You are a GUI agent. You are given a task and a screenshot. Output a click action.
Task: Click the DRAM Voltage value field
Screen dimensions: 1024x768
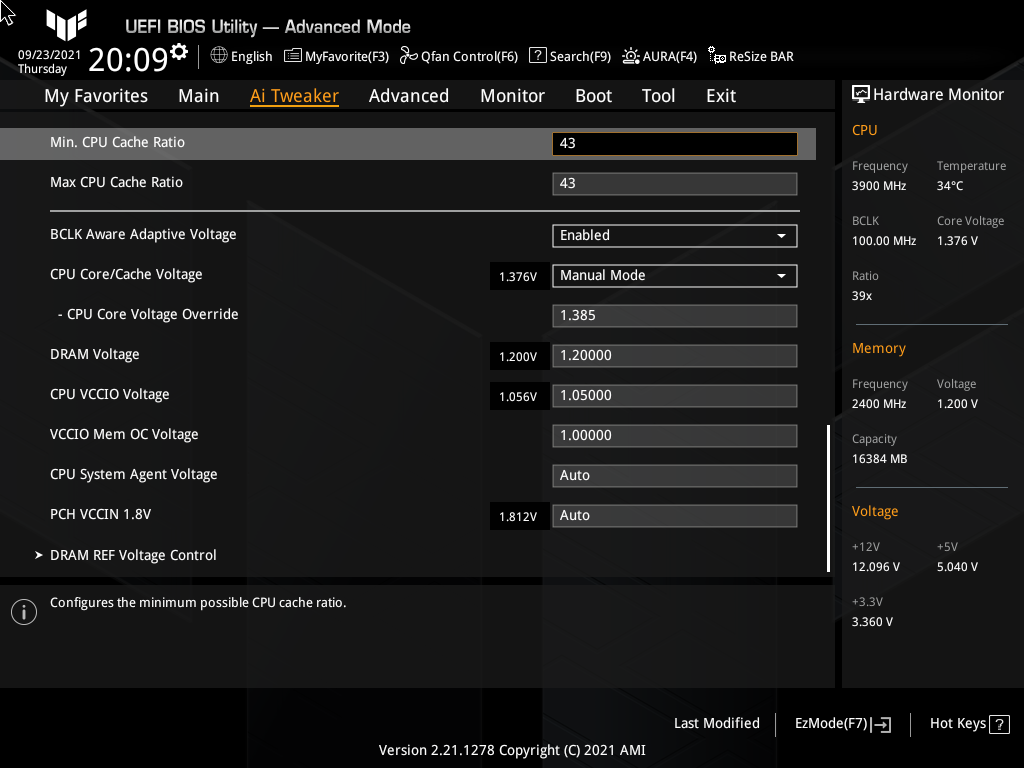click(675, 356)
